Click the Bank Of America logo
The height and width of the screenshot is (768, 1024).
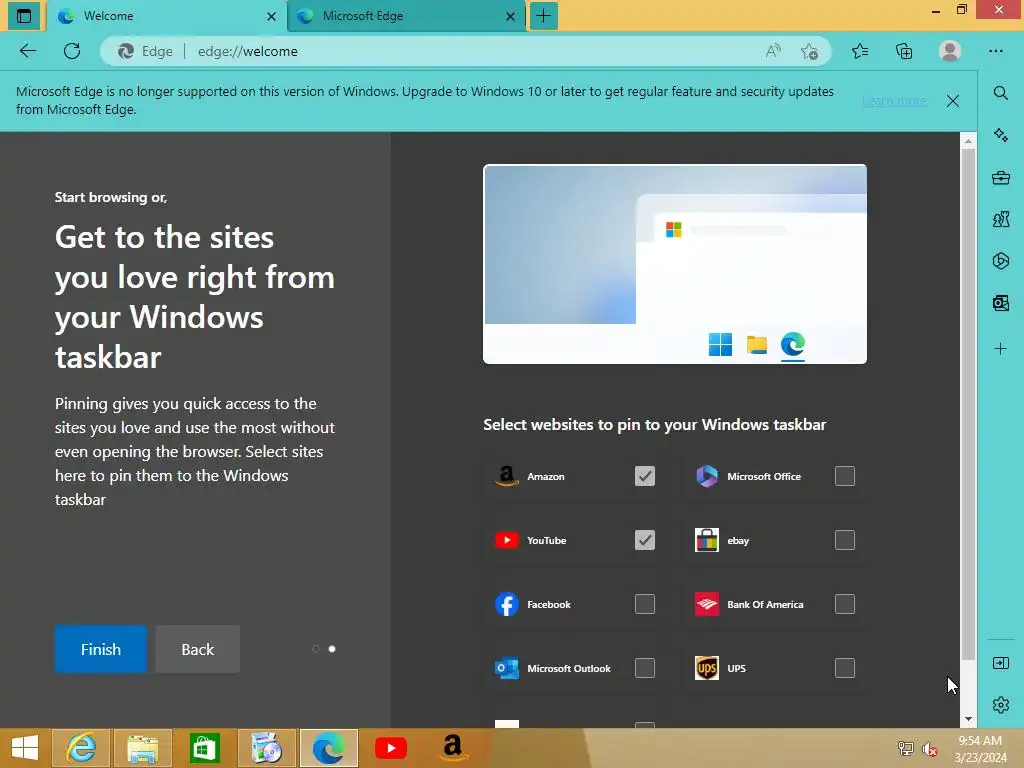pyautogui.click(x=707, y=604)
